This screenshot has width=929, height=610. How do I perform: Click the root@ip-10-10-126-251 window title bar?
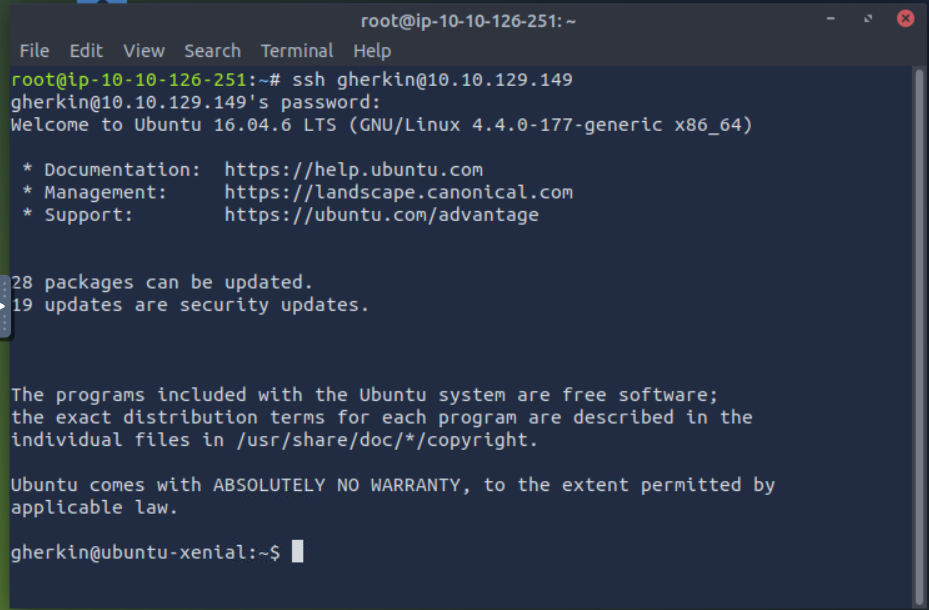468,20
